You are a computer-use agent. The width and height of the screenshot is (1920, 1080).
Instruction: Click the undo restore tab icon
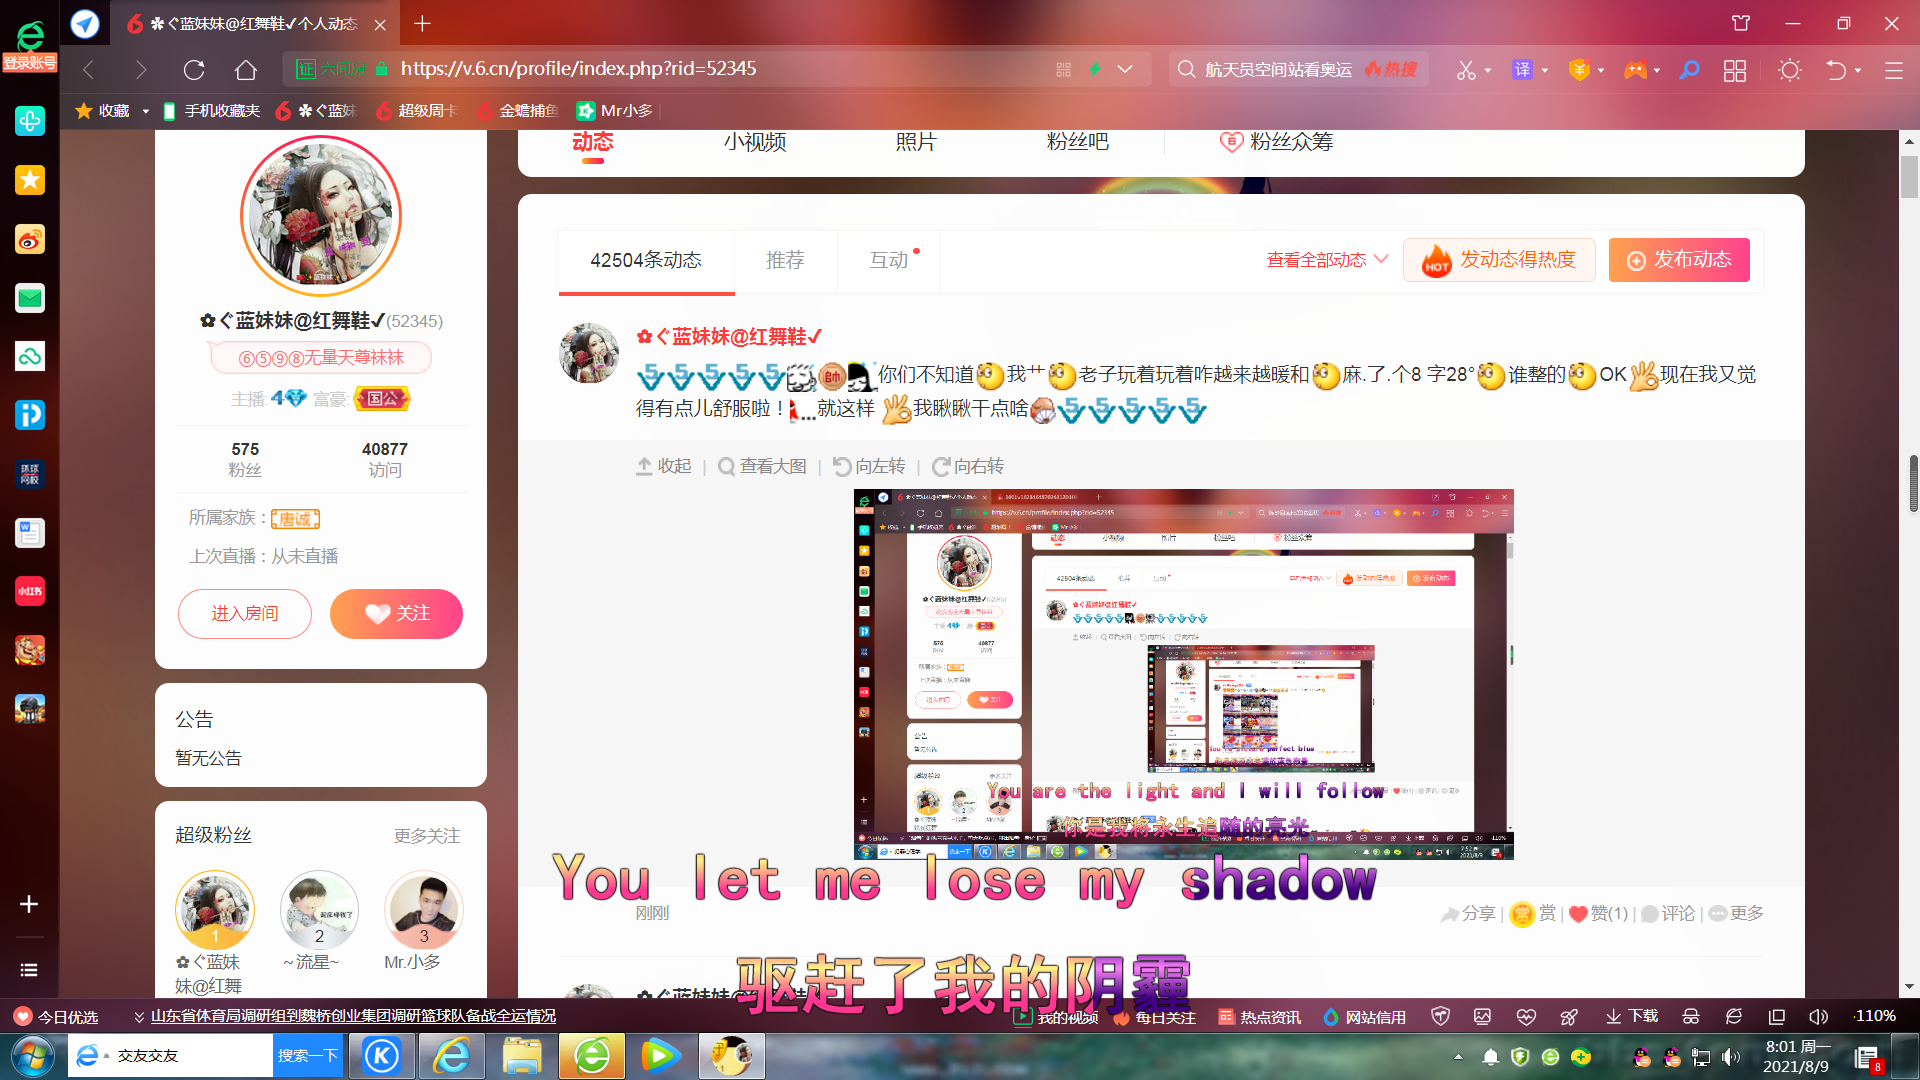[x=1836, y=70]
